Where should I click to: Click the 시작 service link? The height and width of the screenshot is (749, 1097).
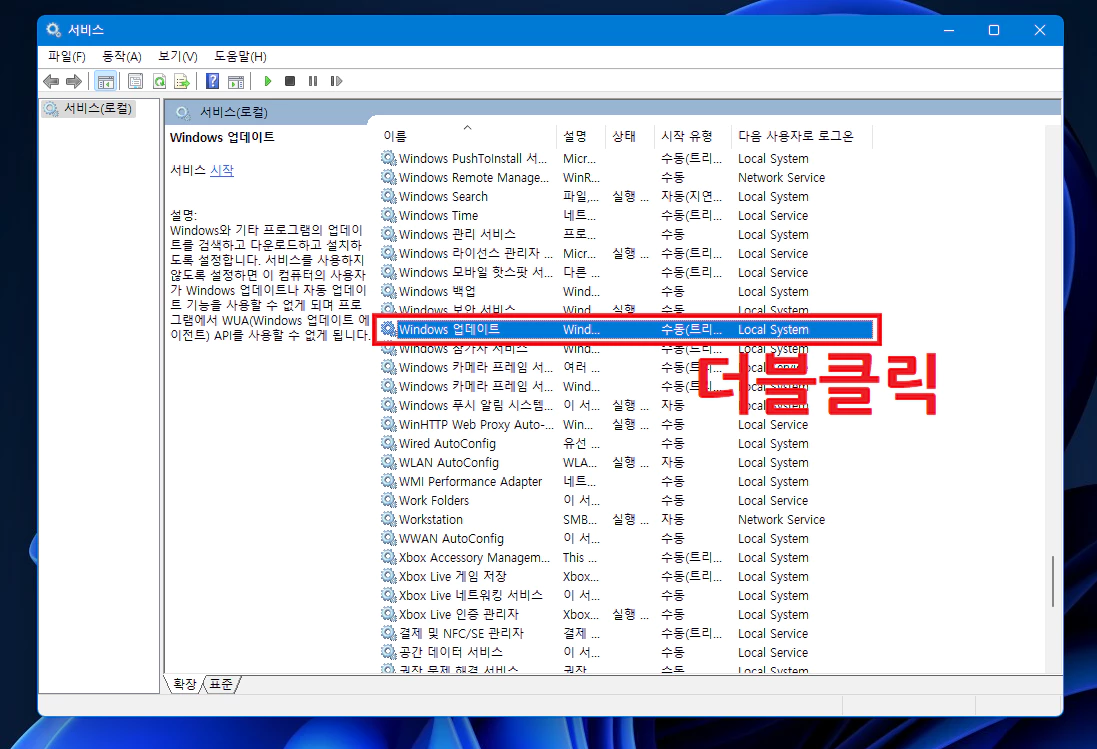[222, 170]
